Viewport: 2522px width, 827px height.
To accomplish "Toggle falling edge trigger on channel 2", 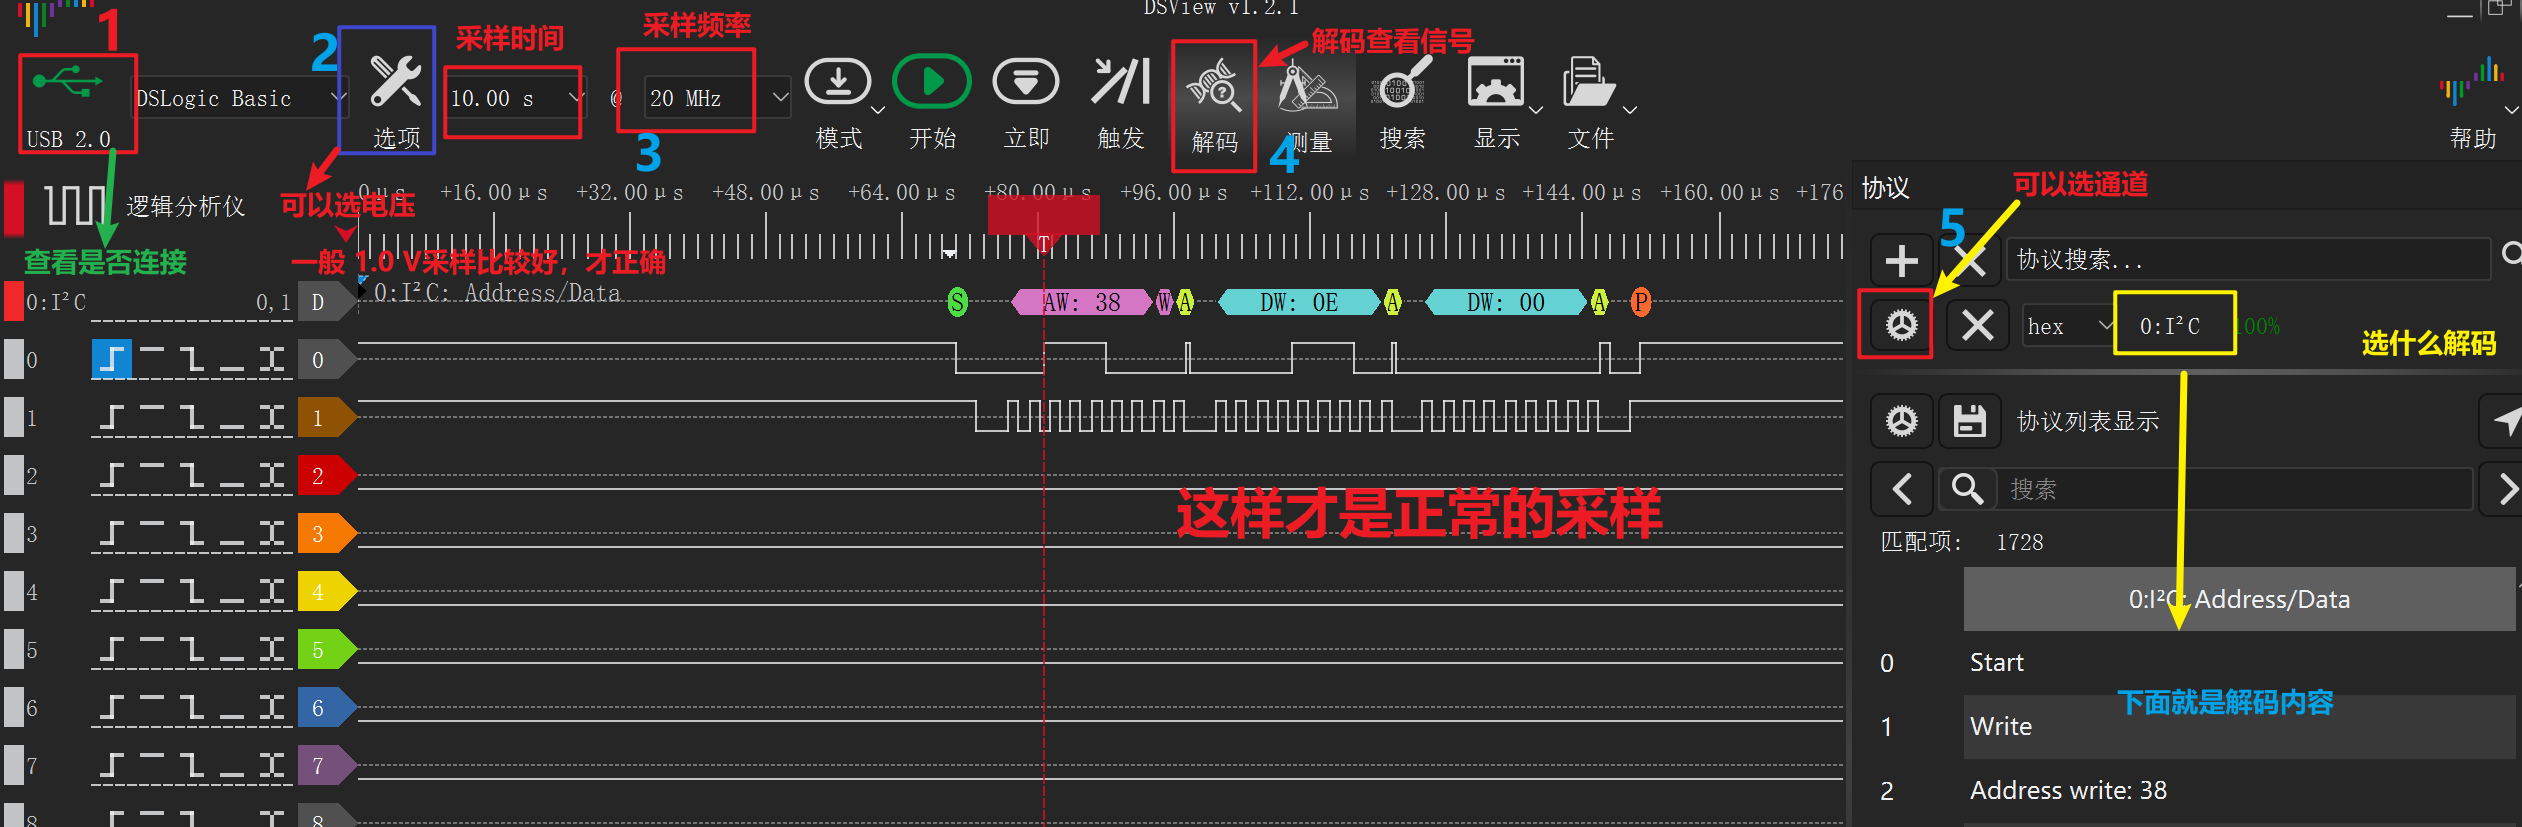I will pos(192,475).
